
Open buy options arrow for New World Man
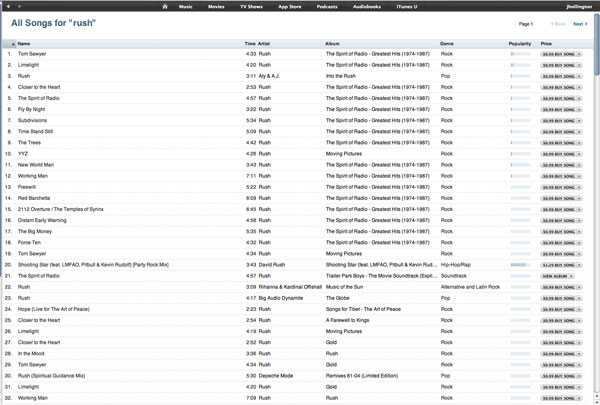click(x=579, y=165)
